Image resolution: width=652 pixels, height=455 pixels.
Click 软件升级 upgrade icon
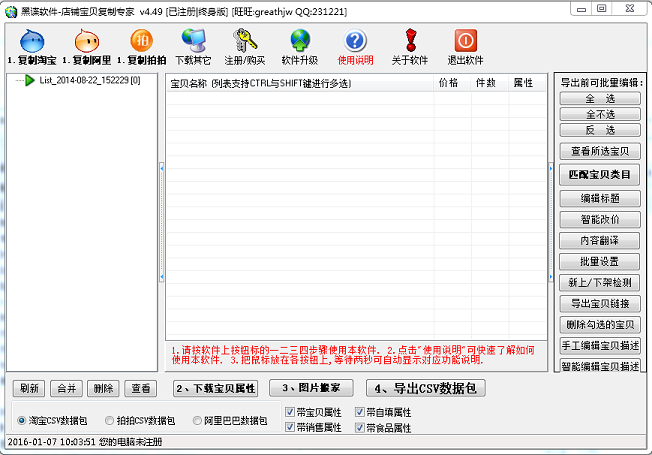coord(300,47)
